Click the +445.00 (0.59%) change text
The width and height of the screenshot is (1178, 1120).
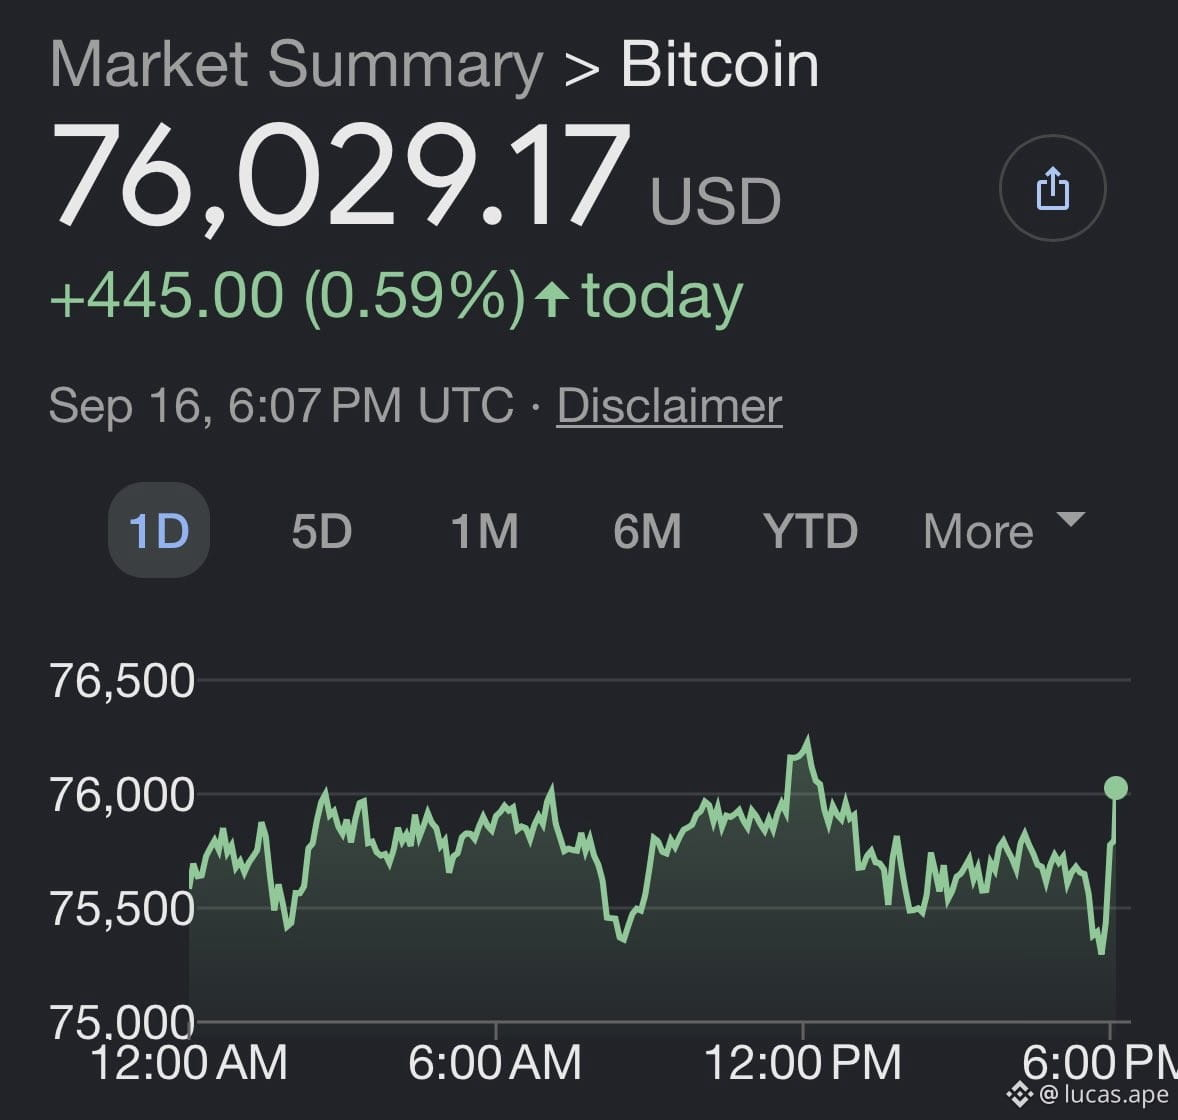coord(287,296)
